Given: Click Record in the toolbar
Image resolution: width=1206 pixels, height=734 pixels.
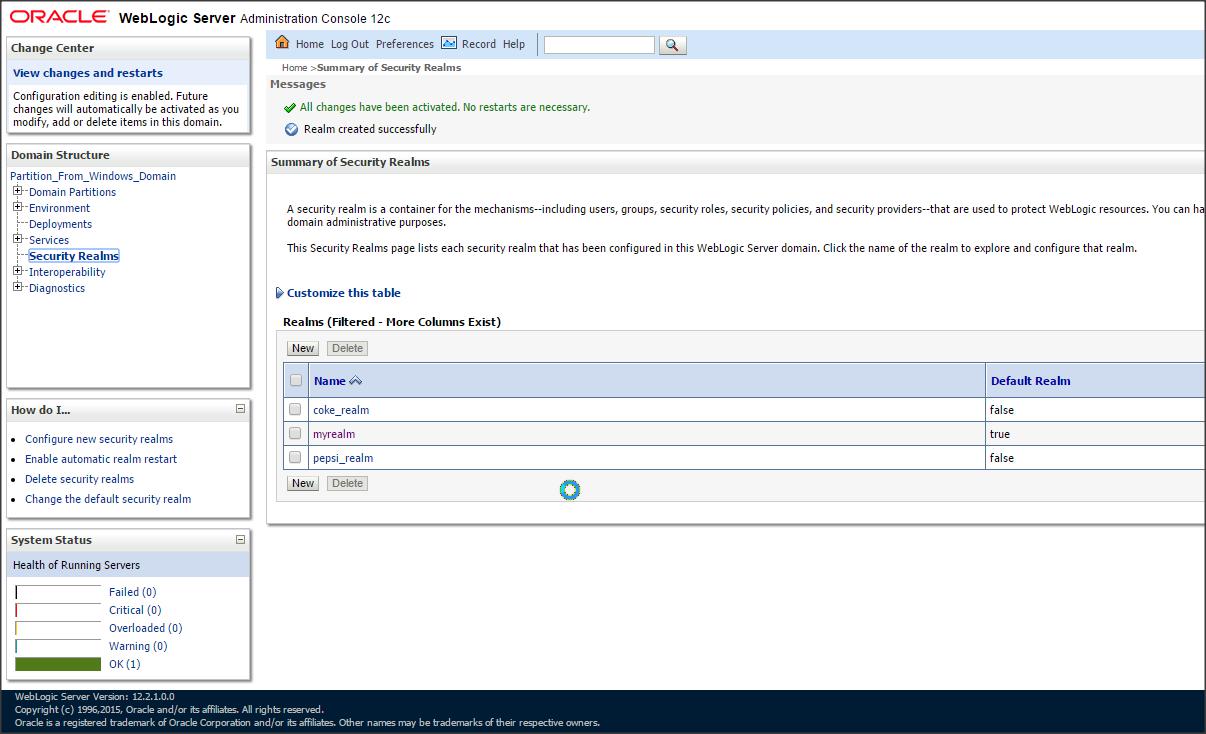Looking at the screenshot, I should (479, 44).
